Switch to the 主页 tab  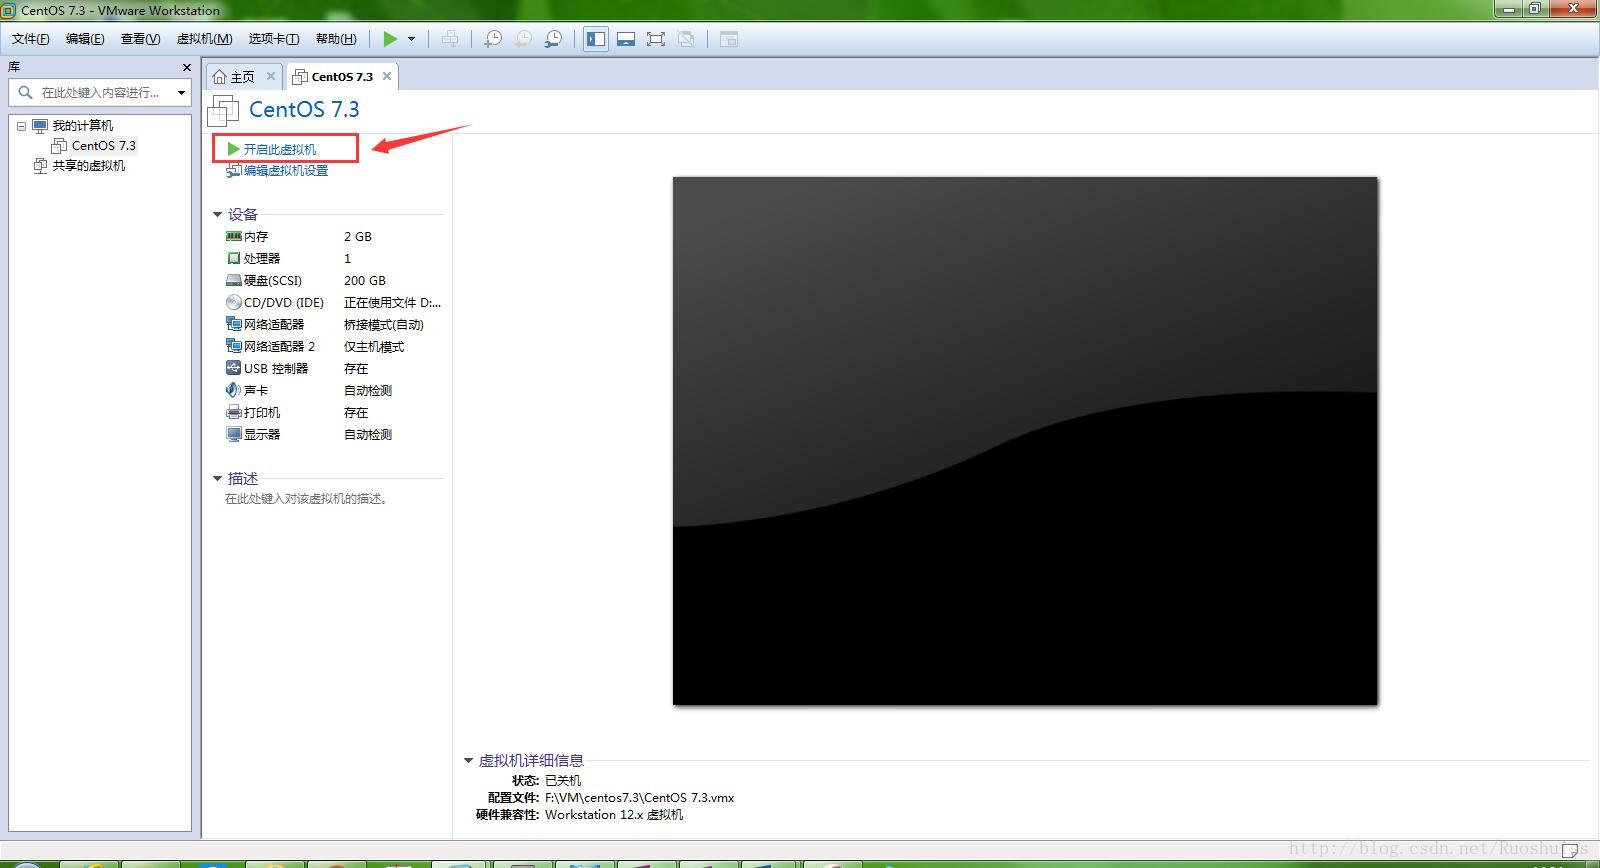click(243, 76)
